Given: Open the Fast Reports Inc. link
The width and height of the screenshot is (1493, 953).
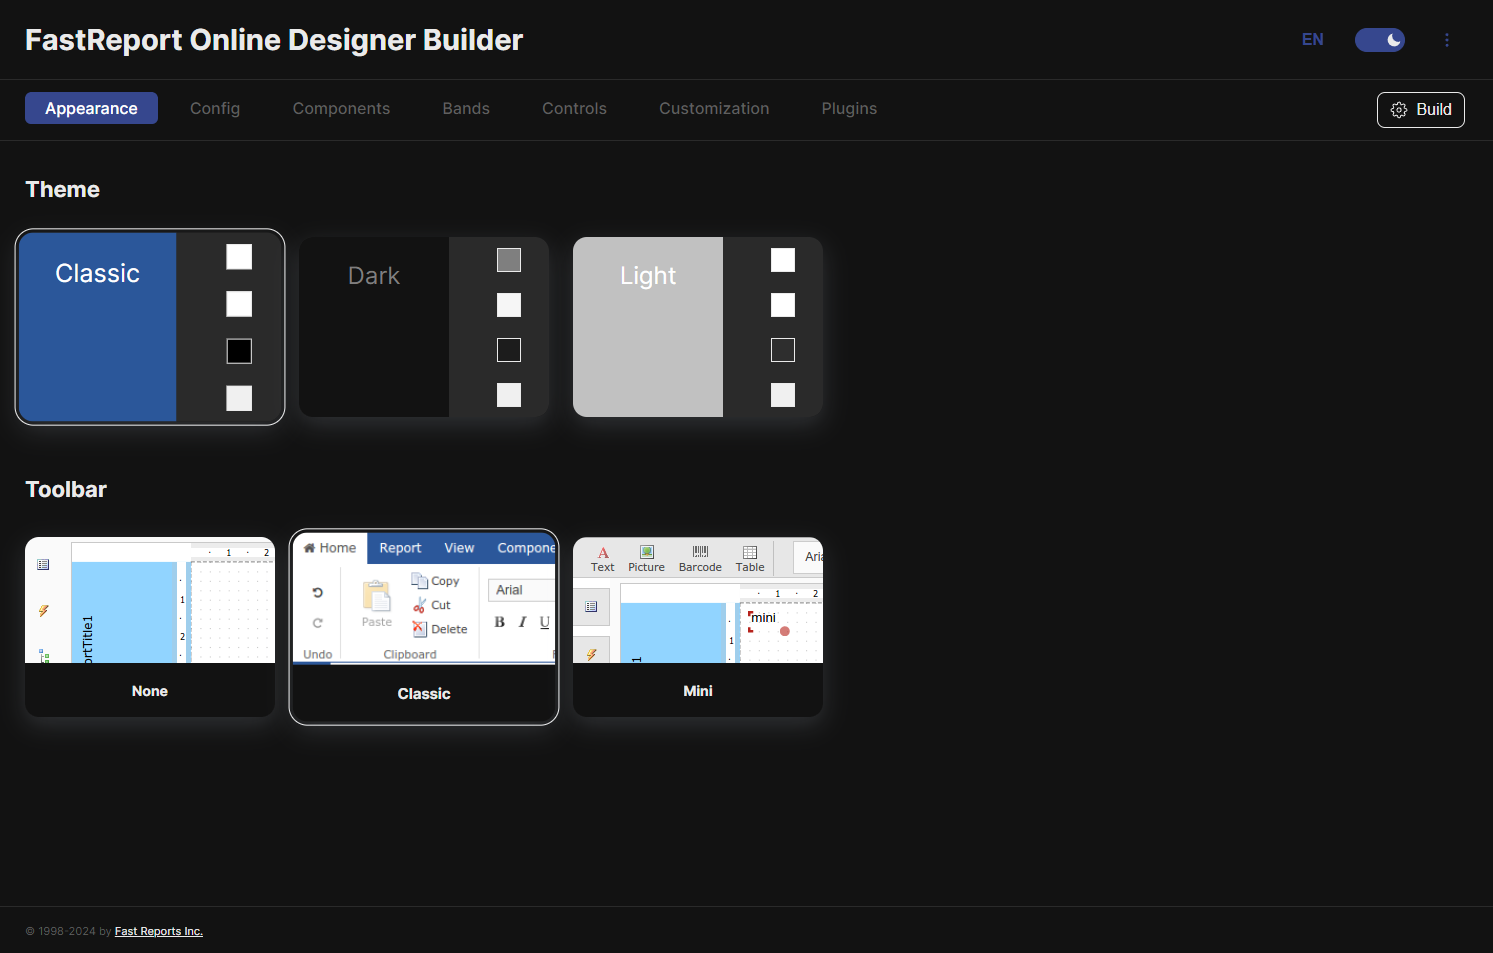Looking at the screenshot, I should [x=158, y=931].
